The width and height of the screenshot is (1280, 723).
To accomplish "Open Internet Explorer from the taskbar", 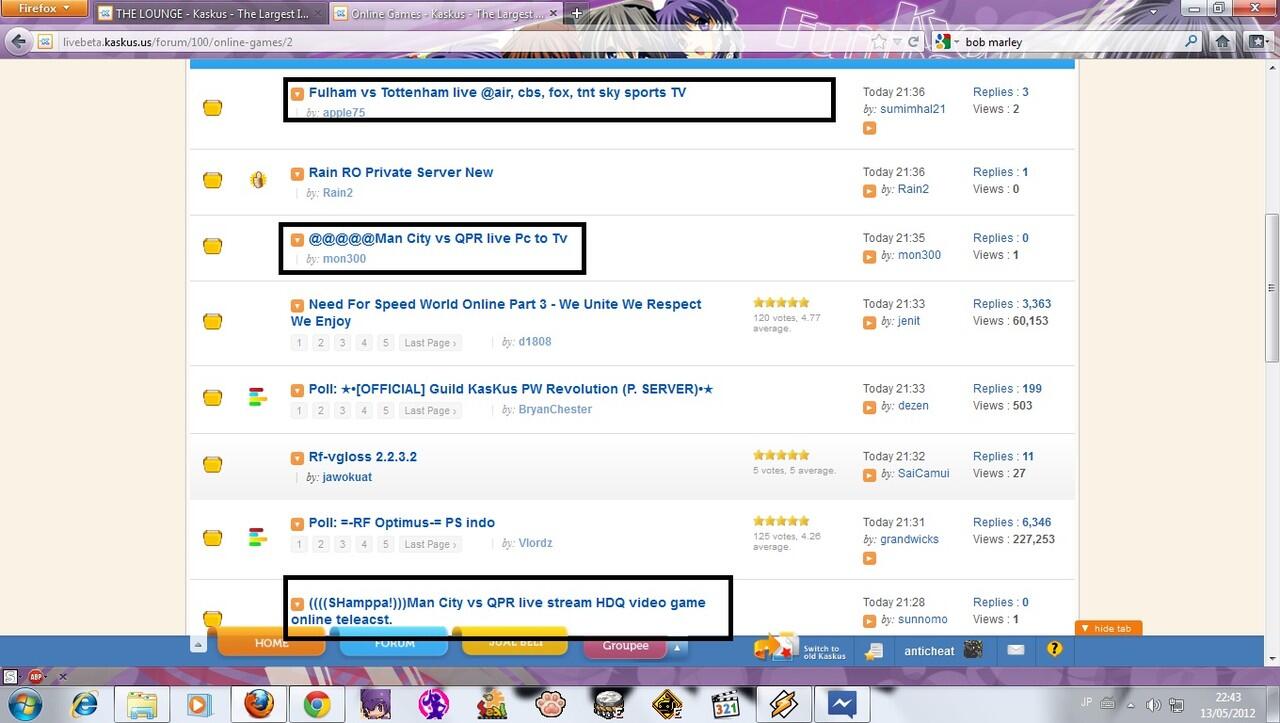I will pyautogui.click(x=84, y=705).
